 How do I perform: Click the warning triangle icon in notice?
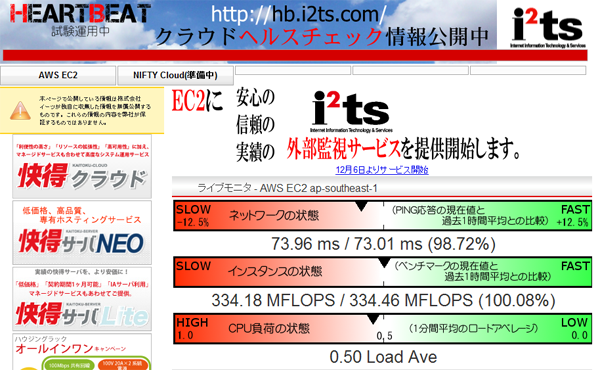coord(20,111)
